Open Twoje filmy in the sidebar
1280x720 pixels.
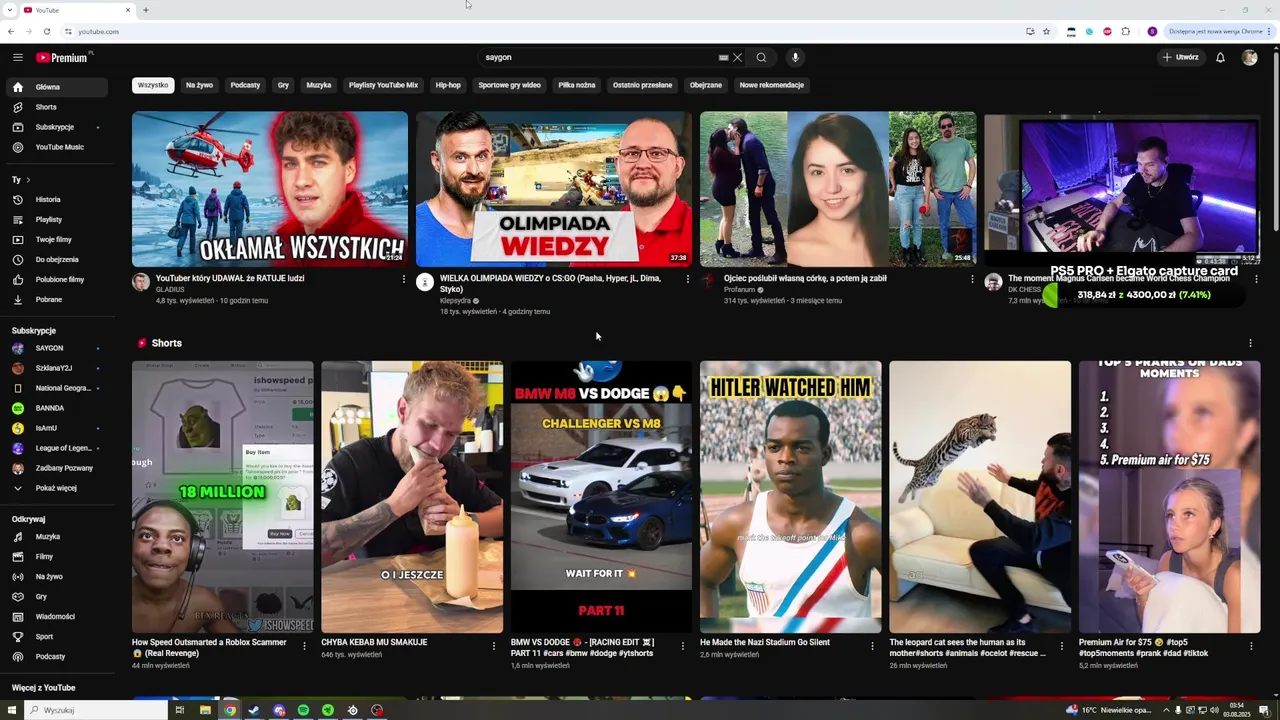(59, 240)
